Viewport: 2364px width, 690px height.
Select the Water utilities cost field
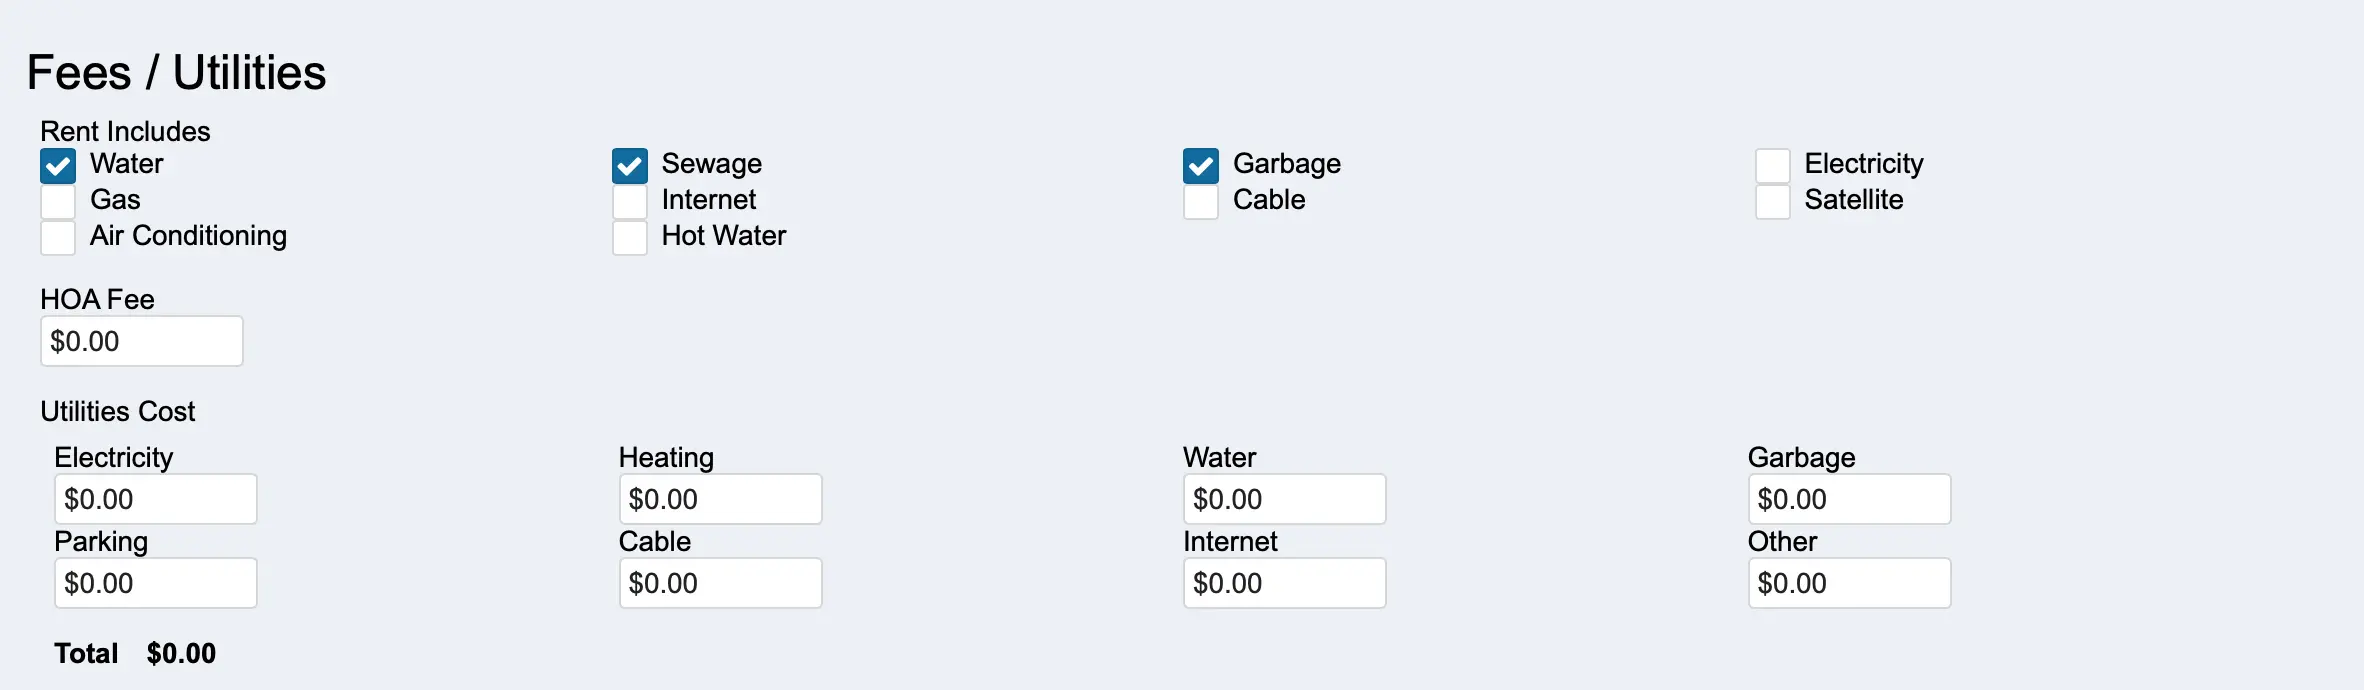1284,500
